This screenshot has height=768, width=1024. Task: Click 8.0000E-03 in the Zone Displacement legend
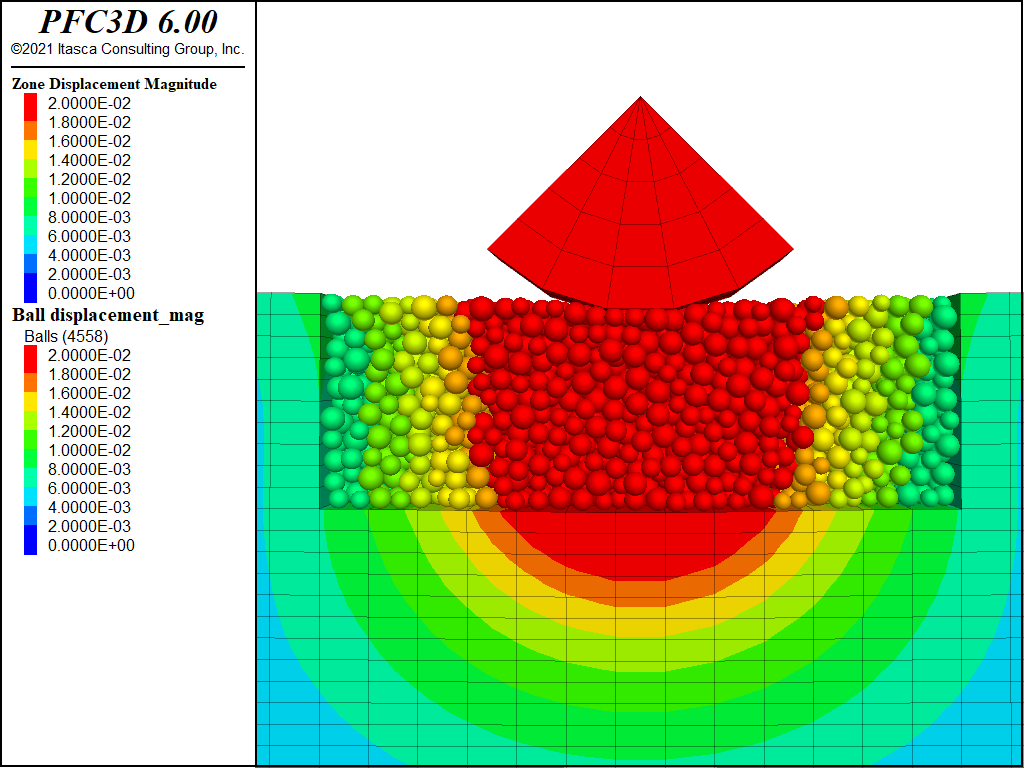point(89,217)
